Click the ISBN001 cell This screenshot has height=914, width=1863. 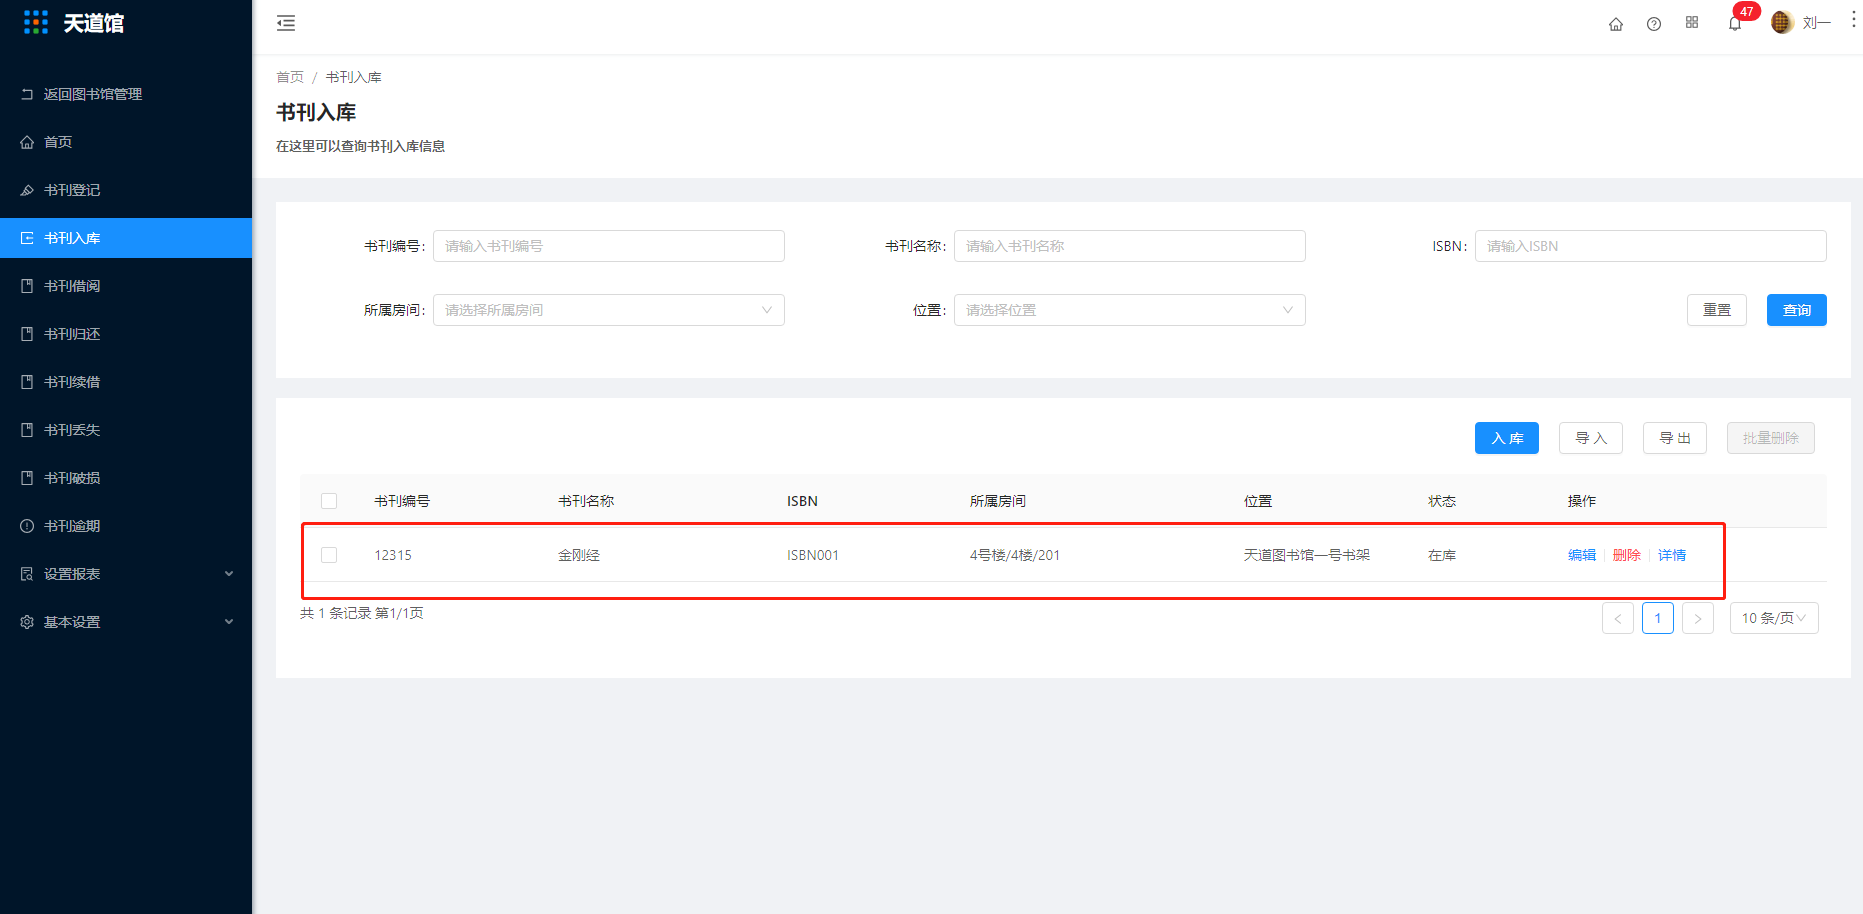tap(813, 555)
